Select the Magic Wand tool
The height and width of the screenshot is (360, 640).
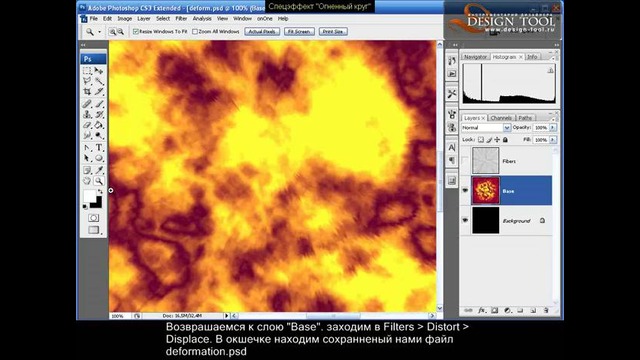99,81
